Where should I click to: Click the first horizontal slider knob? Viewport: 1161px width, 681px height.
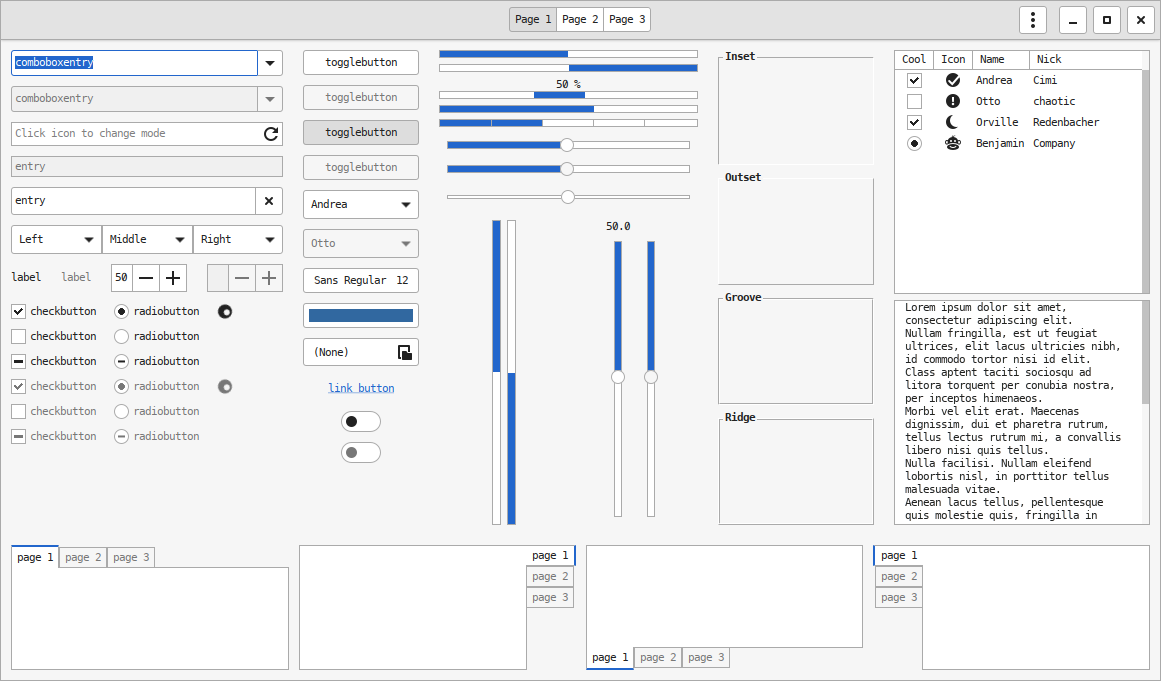(566, 145)
